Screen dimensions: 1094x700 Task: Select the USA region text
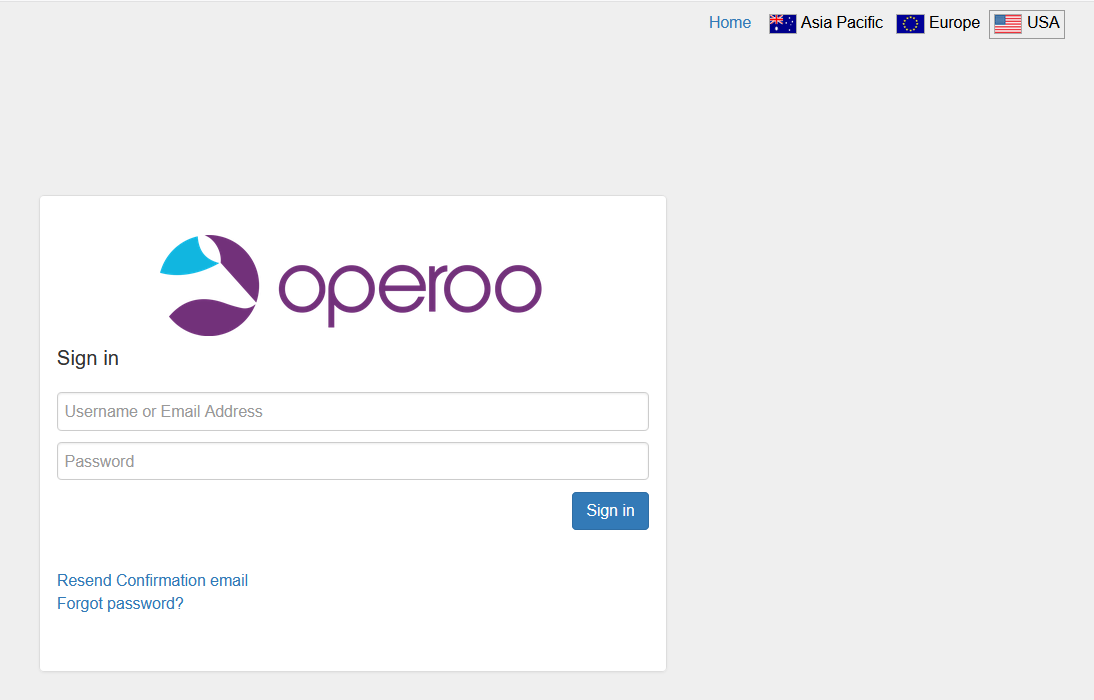click(1043, 22)
